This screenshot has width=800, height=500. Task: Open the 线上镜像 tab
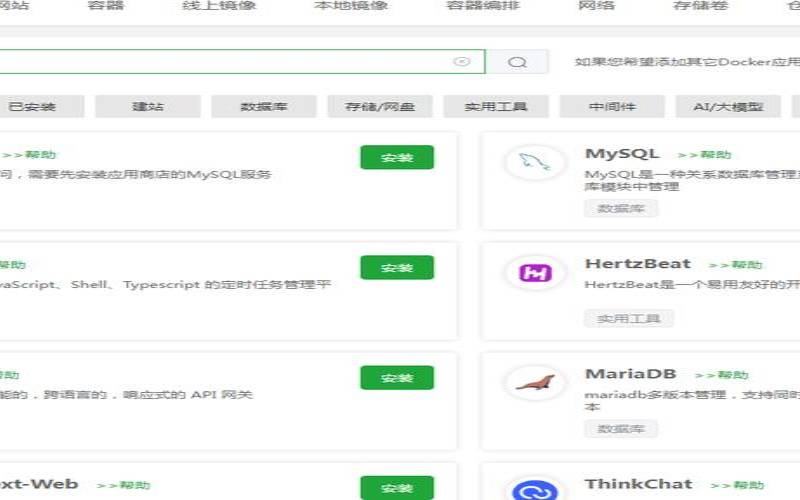pyautogui.click(x=219, y=6)
